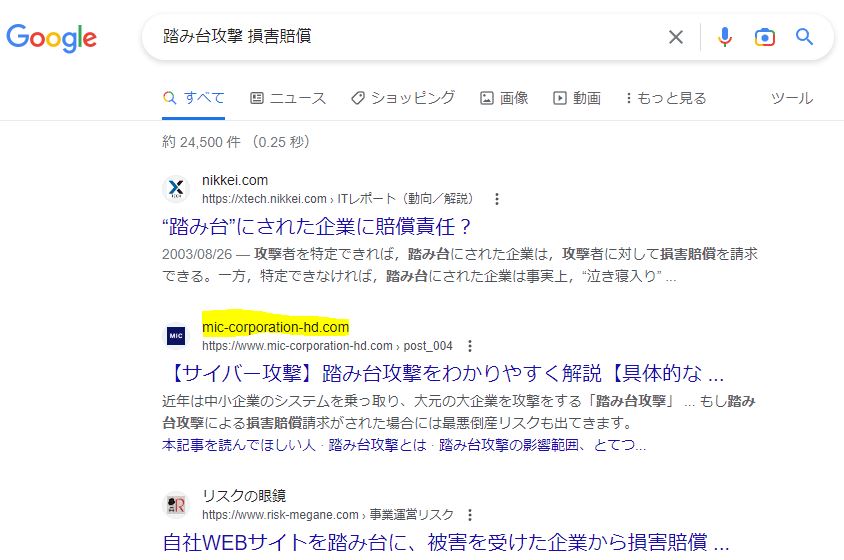Click mic-corporation-hd.com site name
The height and width of the screenshot is (560, 844).
(x=276, y=327)
